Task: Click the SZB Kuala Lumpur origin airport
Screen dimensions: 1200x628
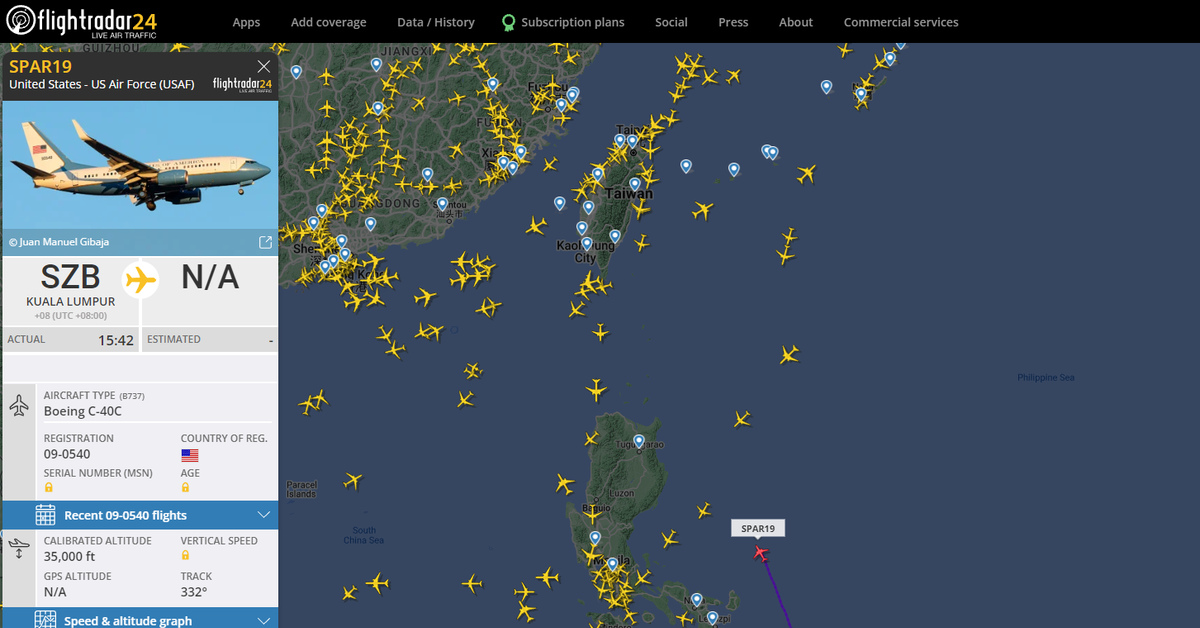Action: click(x=70, y=285)
